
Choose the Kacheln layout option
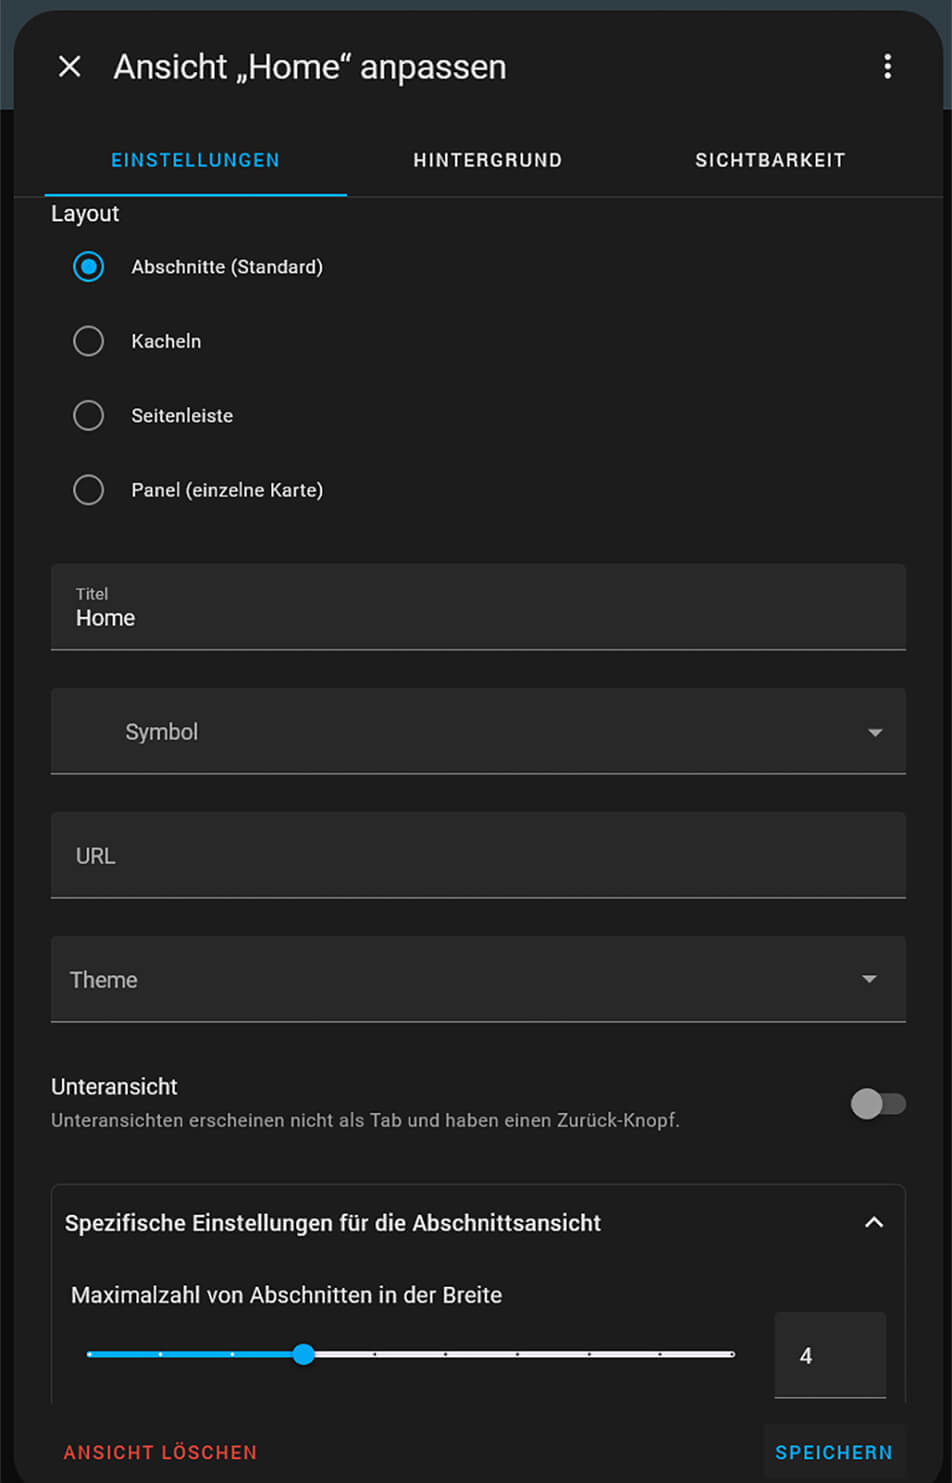[89, 341]
